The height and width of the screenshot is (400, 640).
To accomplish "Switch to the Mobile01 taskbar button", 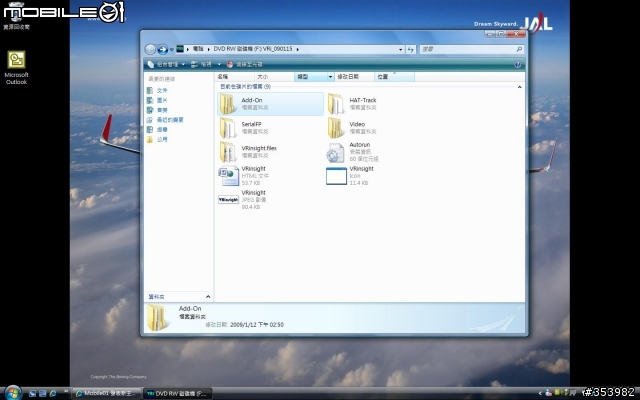I will pyautogui.click(x=107, y=393).
